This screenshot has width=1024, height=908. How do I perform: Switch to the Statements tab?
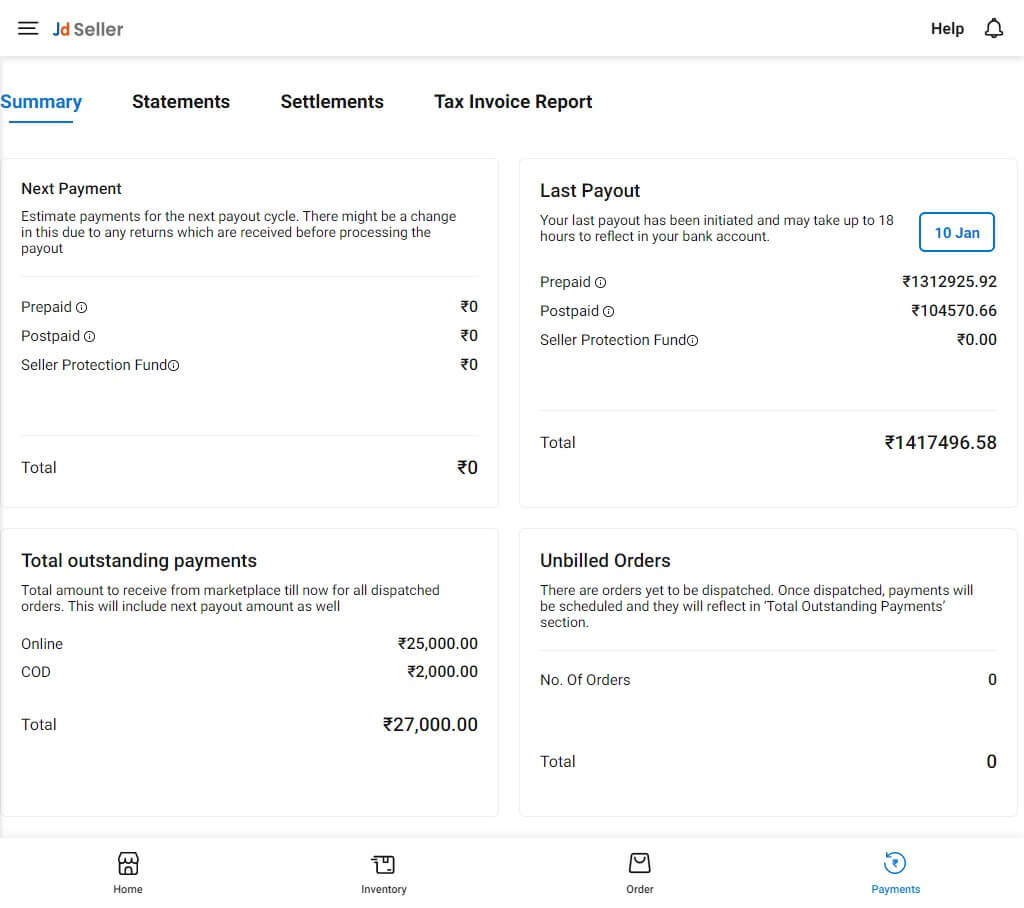coord(181,101)
